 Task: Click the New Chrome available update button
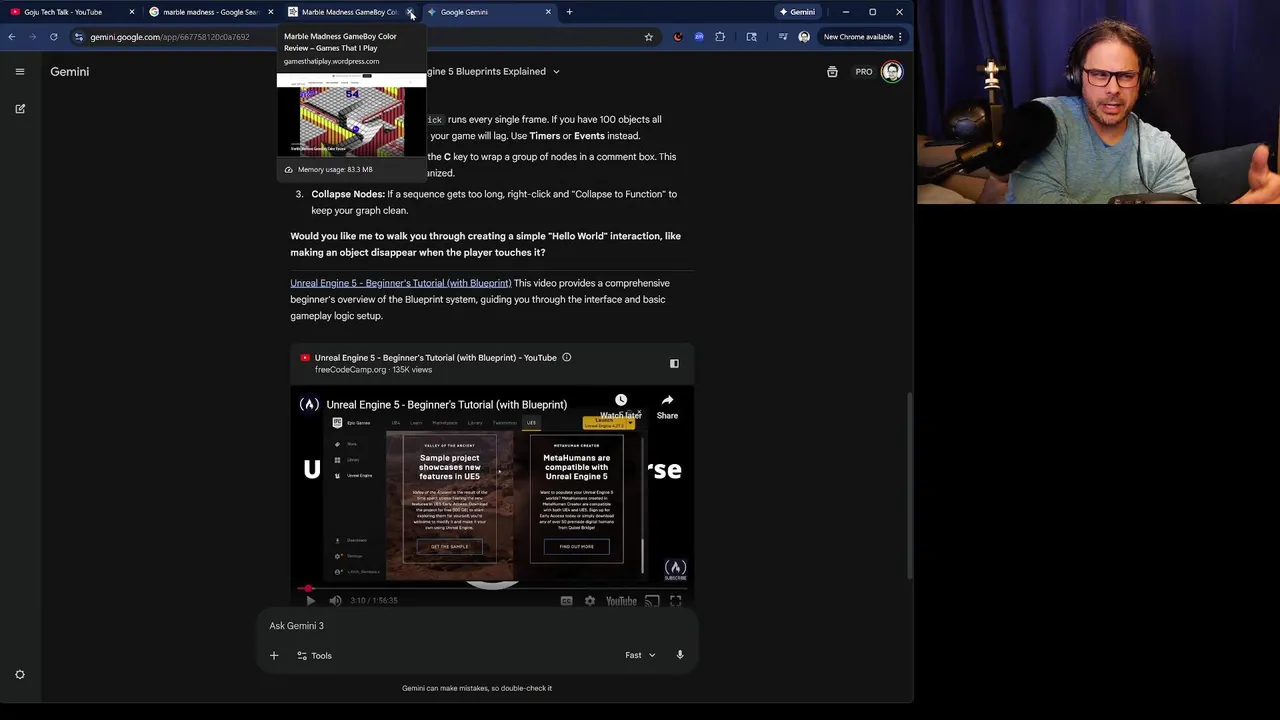863,37
